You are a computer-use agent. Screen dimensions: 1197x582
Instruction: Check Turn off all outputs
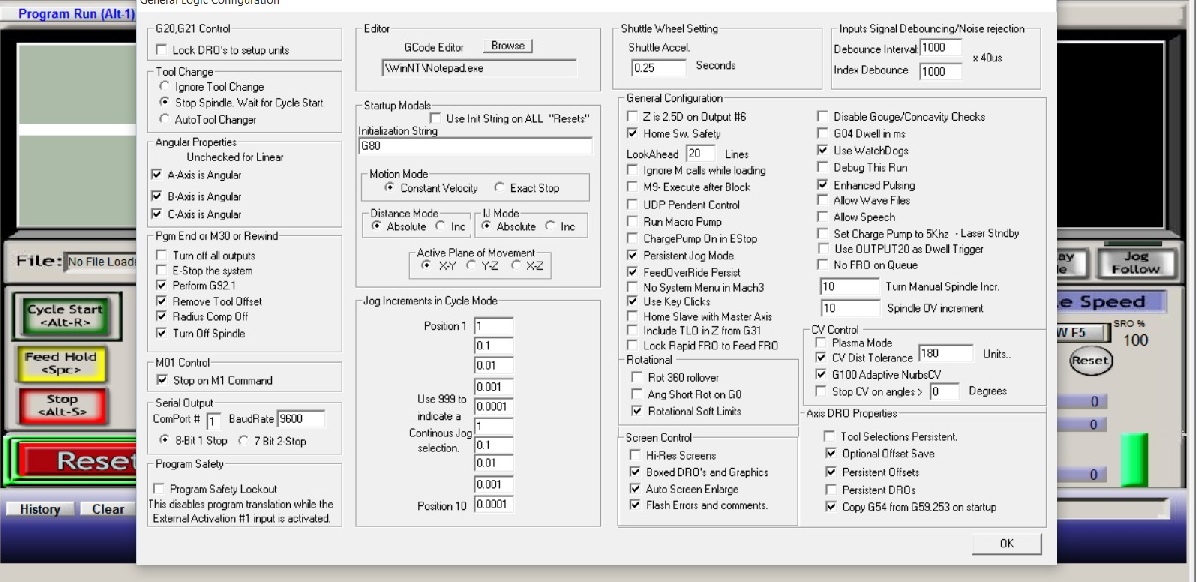pos(161,255)
